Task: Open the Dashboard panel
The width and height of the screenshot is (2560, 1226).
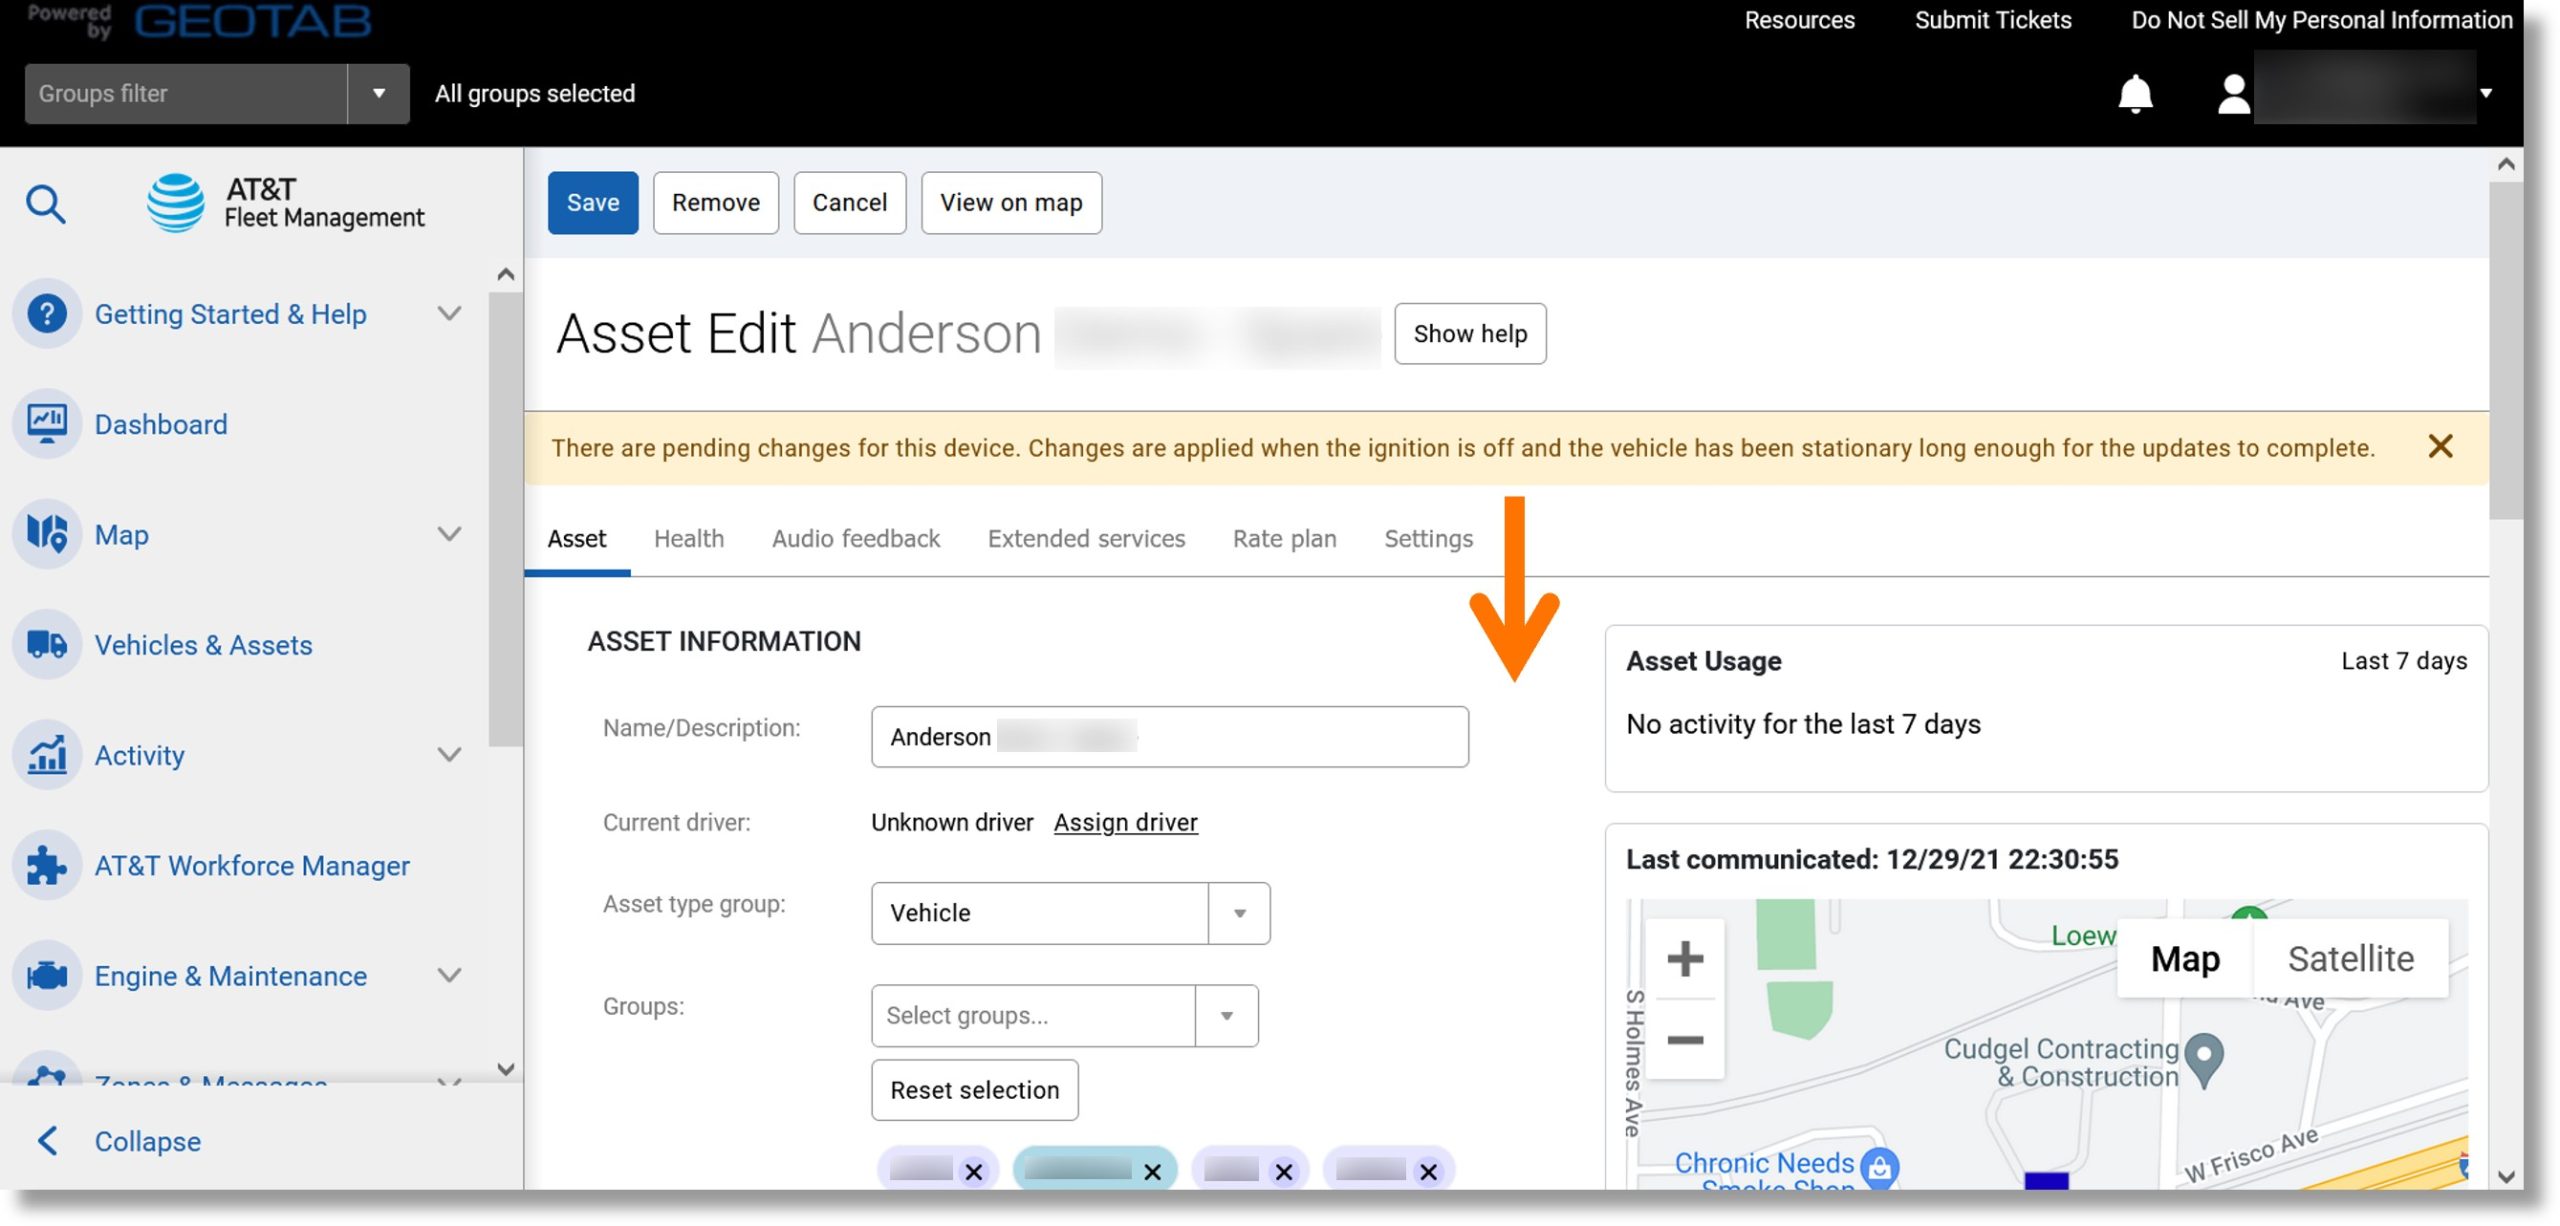Action: (x=160, y=423)
